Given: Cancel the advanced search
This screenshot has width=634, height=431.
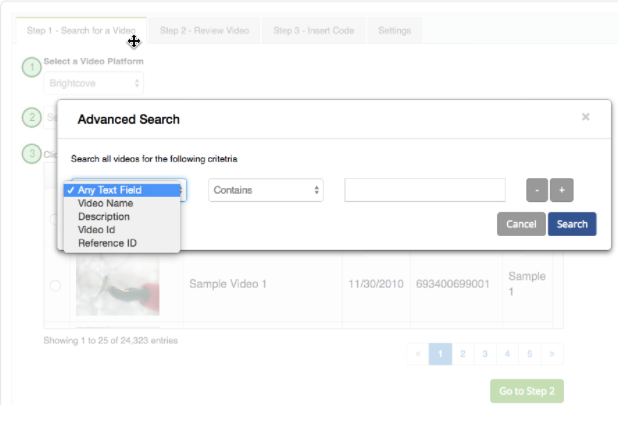Looking at the screenshot, I should 521,224.
